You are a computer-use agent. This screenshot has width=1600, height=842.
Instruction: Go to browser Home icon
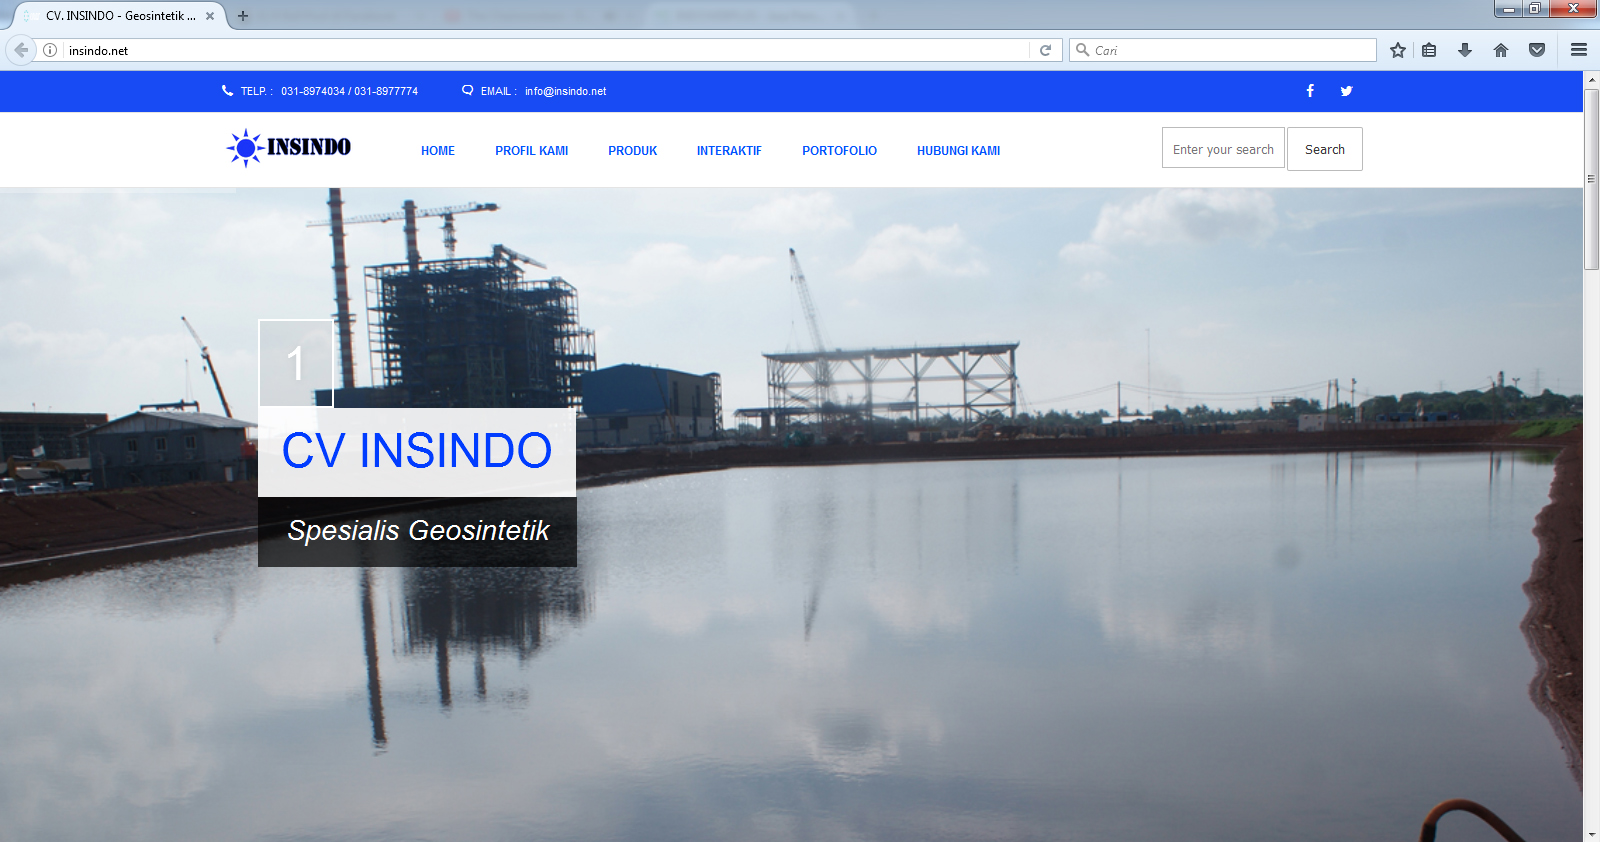[x=1501, y=50]
